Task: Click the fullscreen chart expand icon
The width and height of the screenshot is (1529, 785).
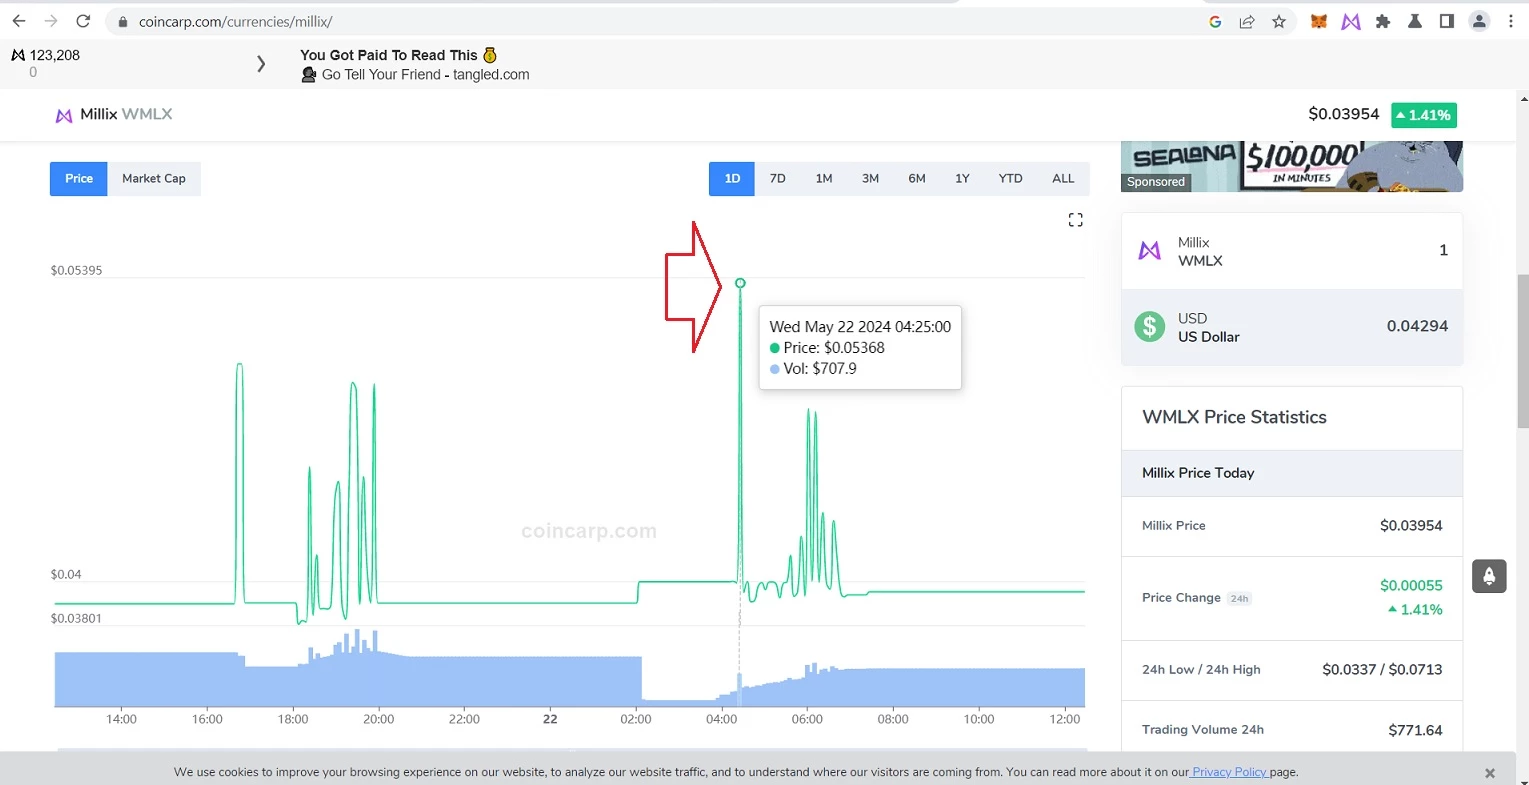Action: click(1076, 220)
